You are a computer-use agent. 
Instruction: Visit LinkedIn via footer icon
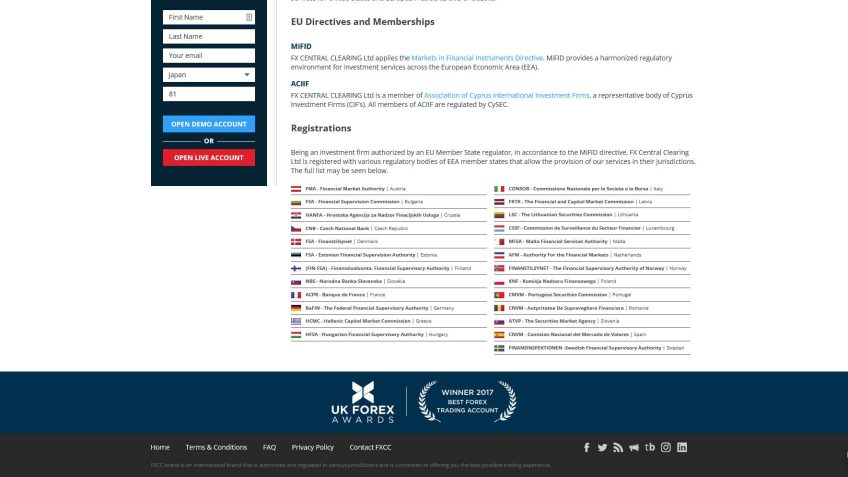[682, 447]
